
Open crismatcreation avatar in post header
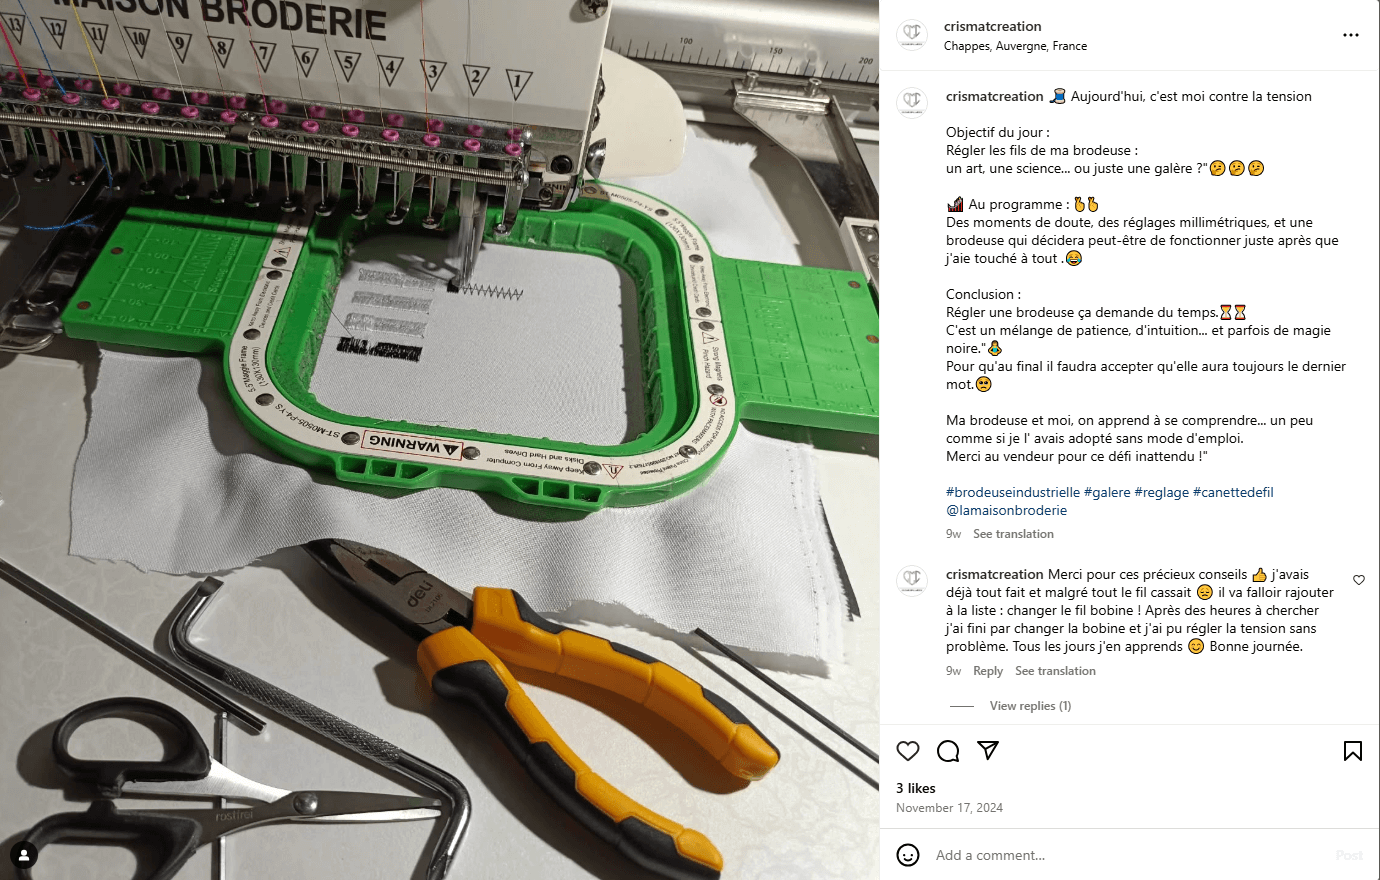tap(912, 35)
